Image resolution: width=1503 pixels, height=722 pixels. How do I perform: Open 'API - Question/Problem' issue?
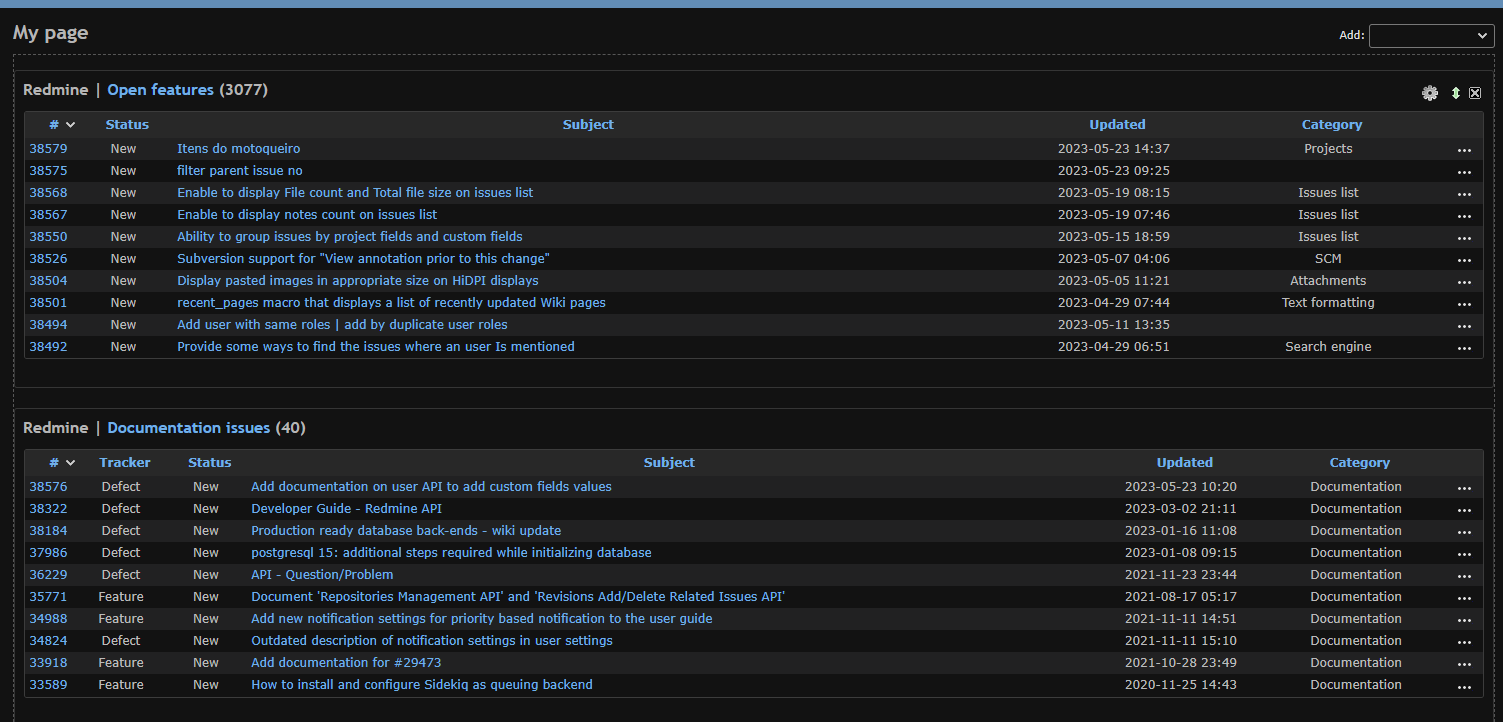pyautogui.click(x=322, y=575)
